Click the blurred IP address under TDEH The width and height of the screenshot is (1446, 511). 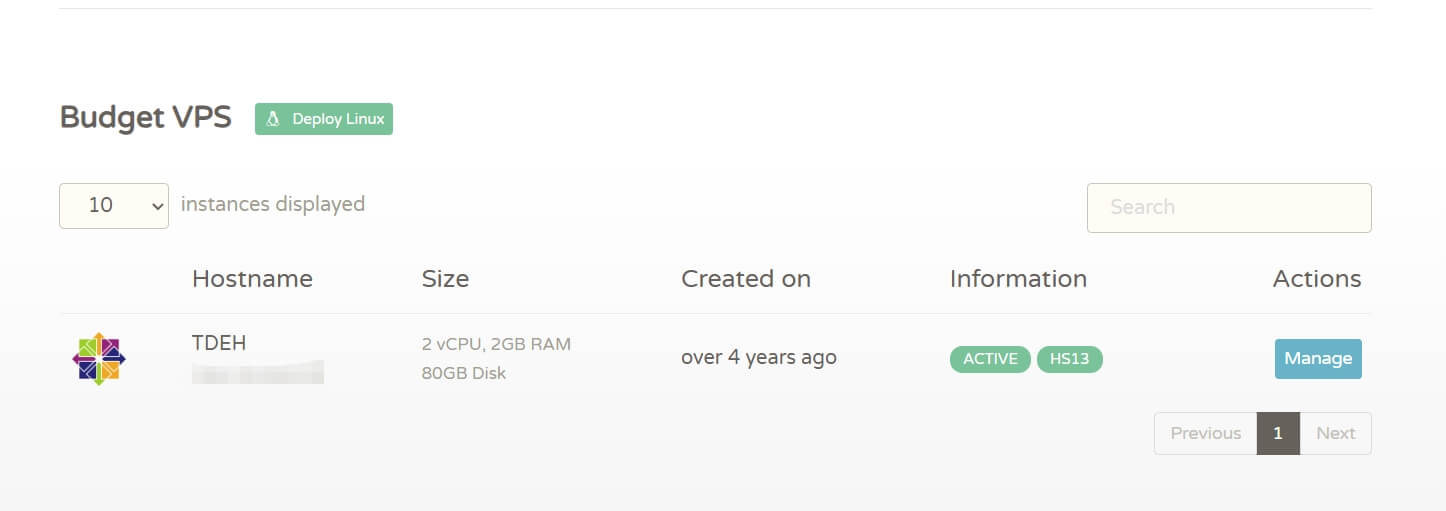pos(258,373)
